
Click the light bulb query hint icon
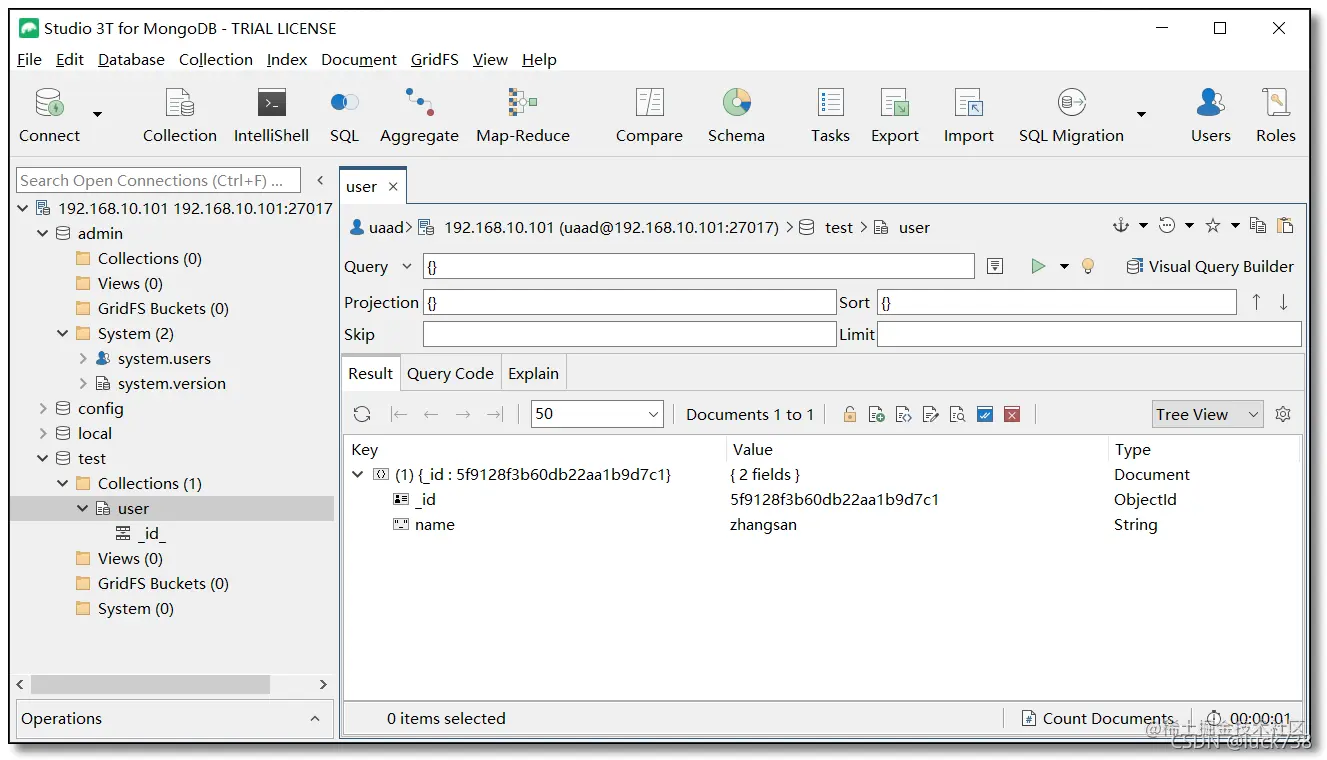point(1088,266)
